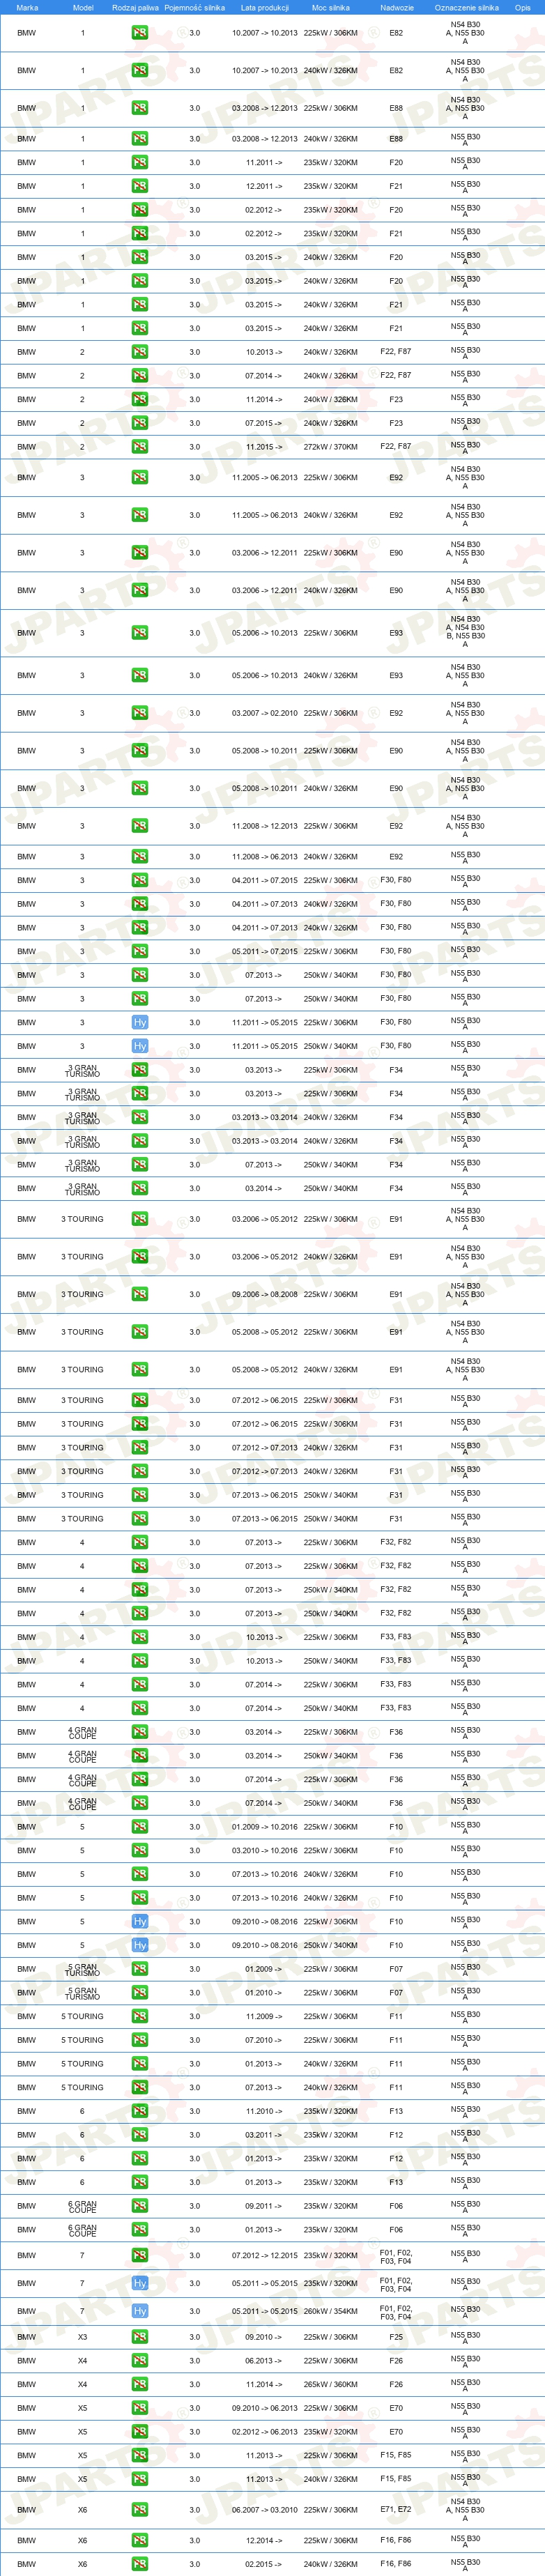This screenshot has width=545, height=2576.
Task: Click the '09.2006 -> 08.2008' production years cell
Action: point(264,1294)
